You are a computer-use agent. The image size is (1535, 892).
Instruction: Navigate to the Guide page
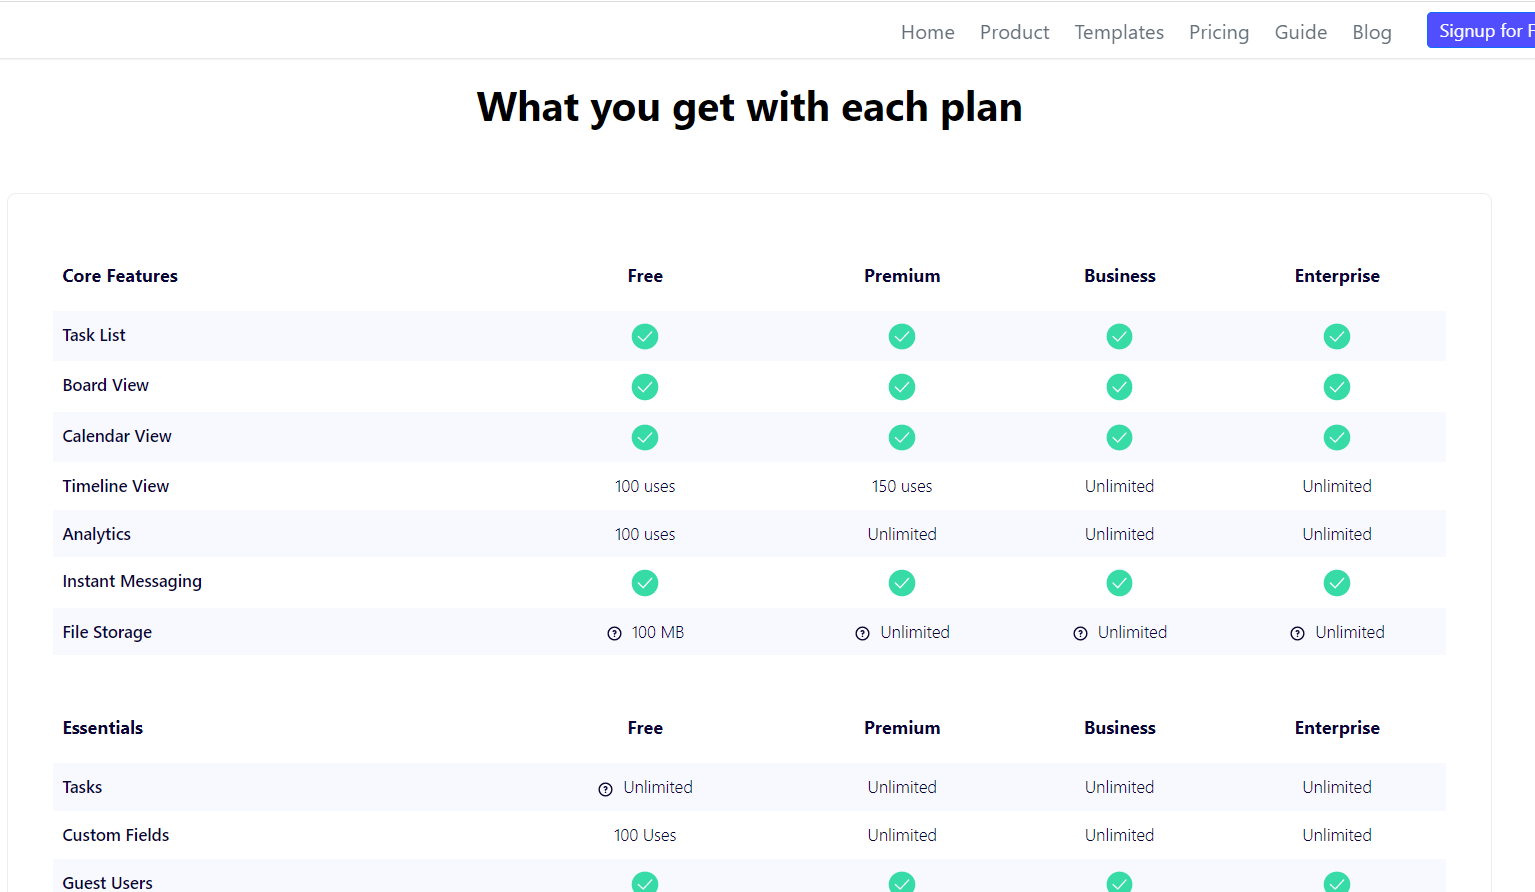click(1300, 31)
